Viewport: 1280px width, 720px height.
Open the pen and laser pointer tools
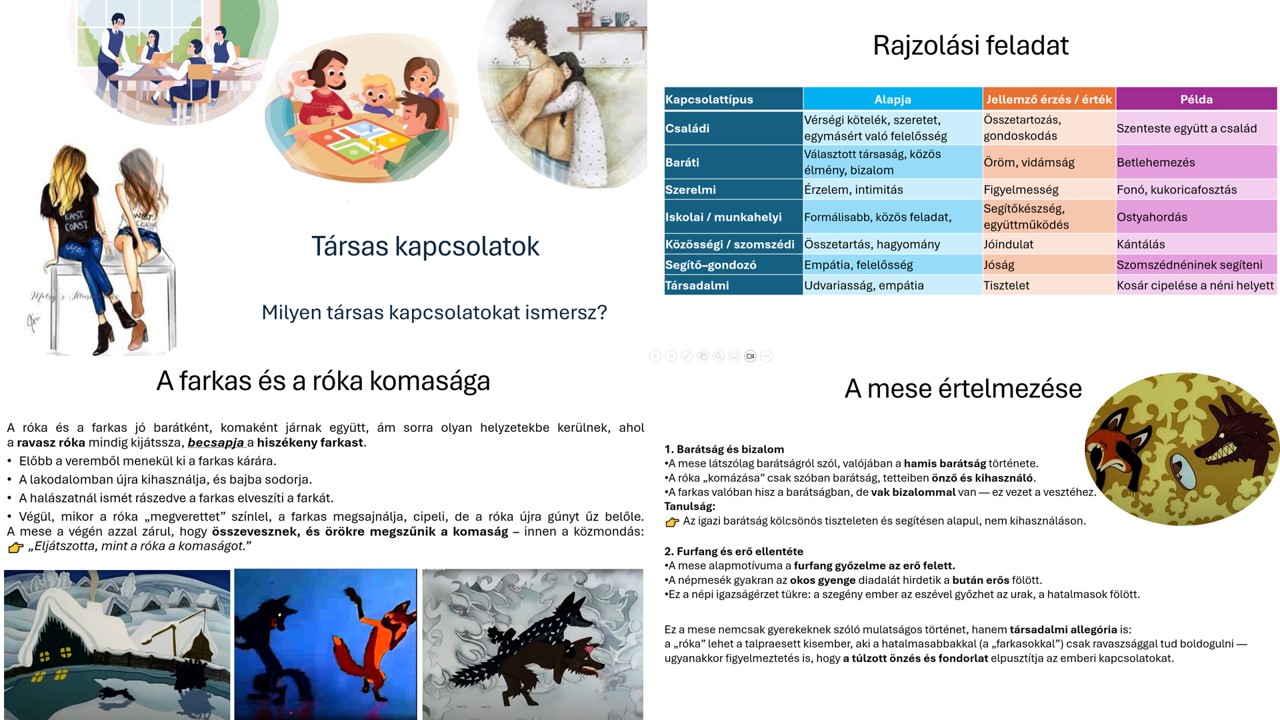point(687,356)
